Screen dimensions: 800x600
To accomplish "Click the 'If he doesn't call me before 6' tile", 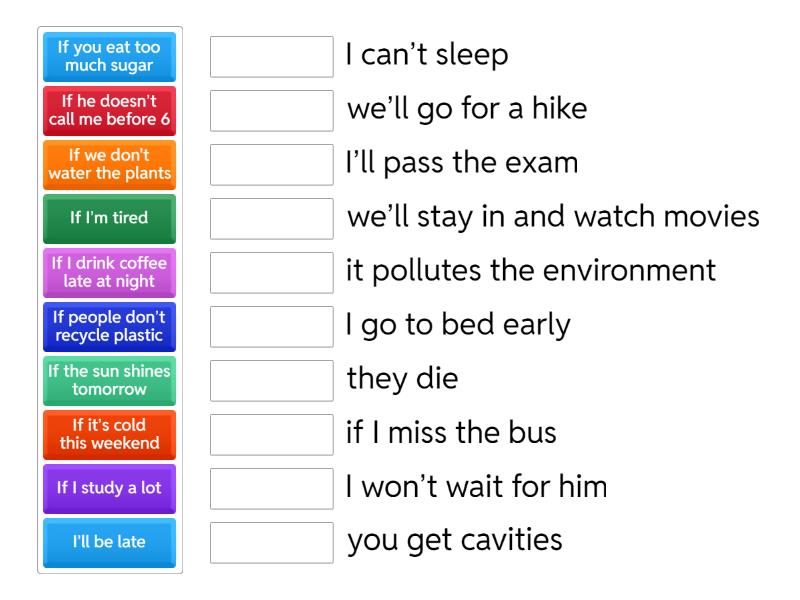I will point(110,111).
